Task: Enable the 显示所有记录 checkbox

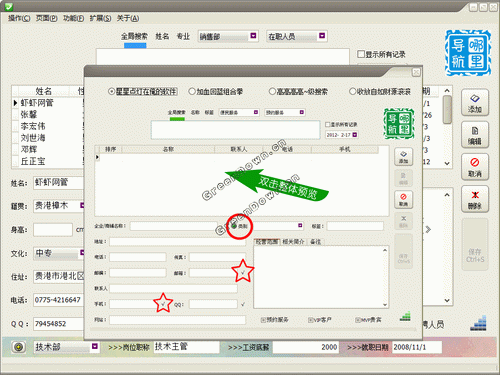Action: (361, 54)
